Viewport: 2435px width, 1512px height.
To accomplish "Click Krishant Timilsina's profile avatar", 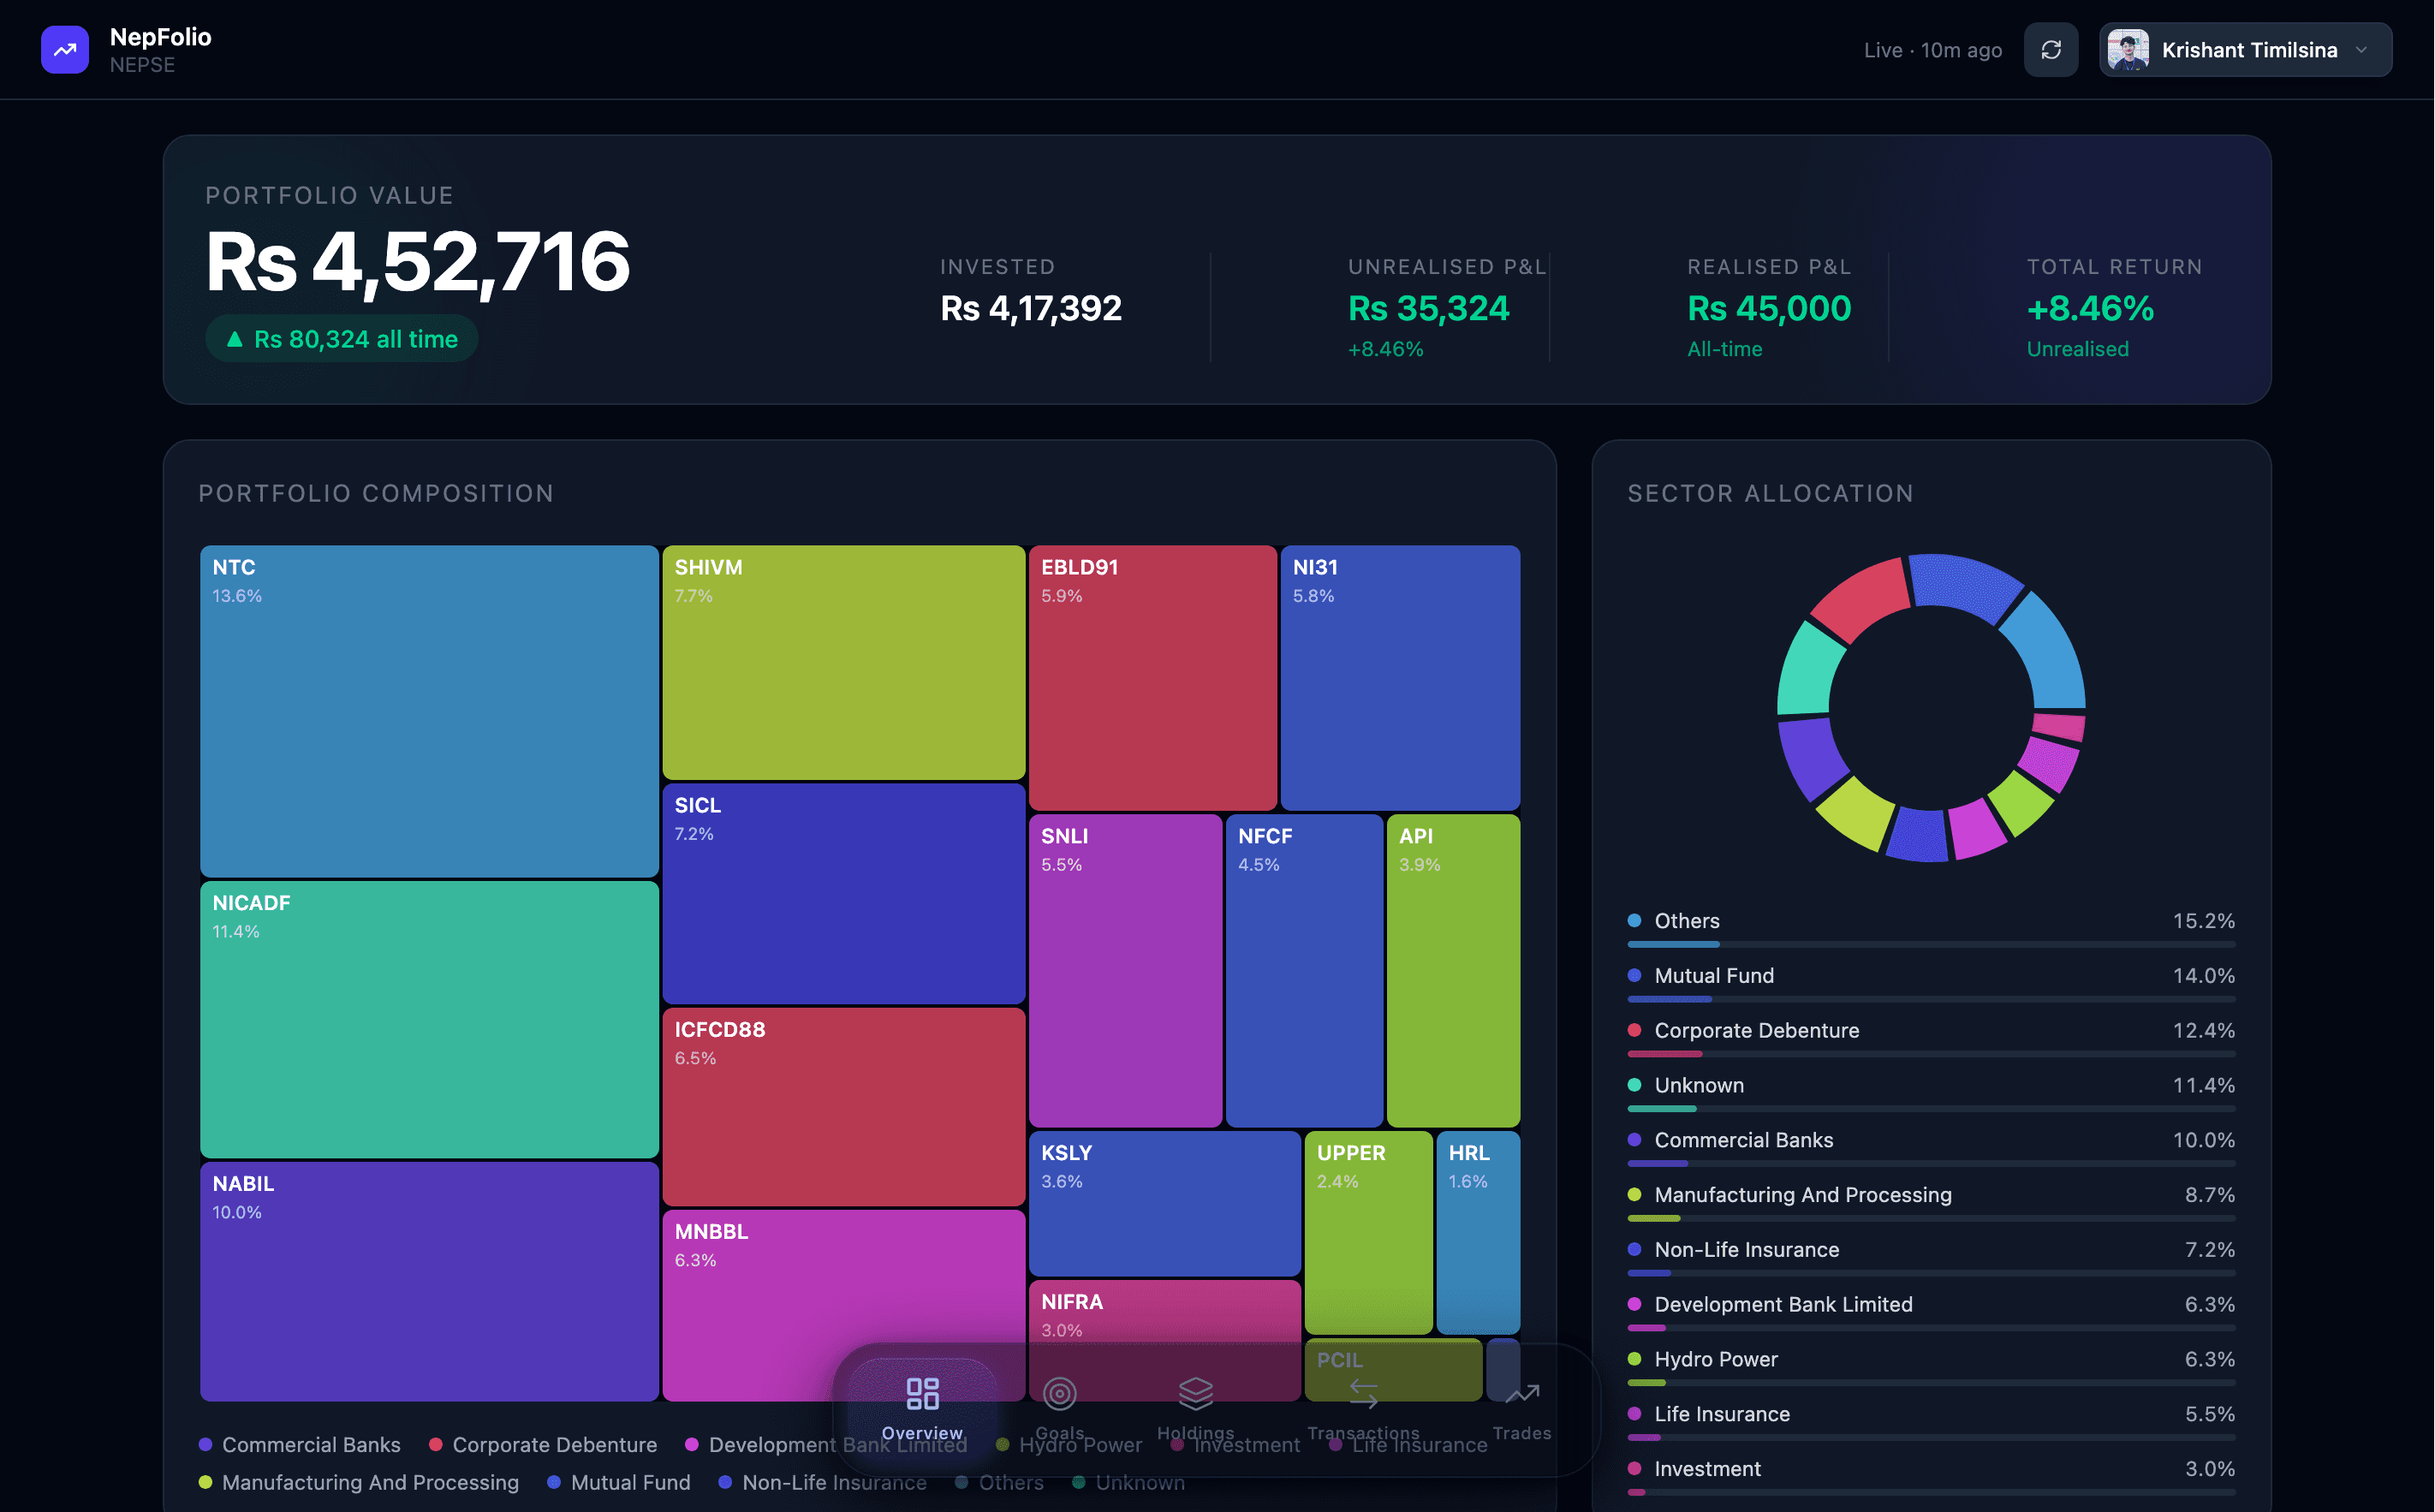I will (2128, 50).
